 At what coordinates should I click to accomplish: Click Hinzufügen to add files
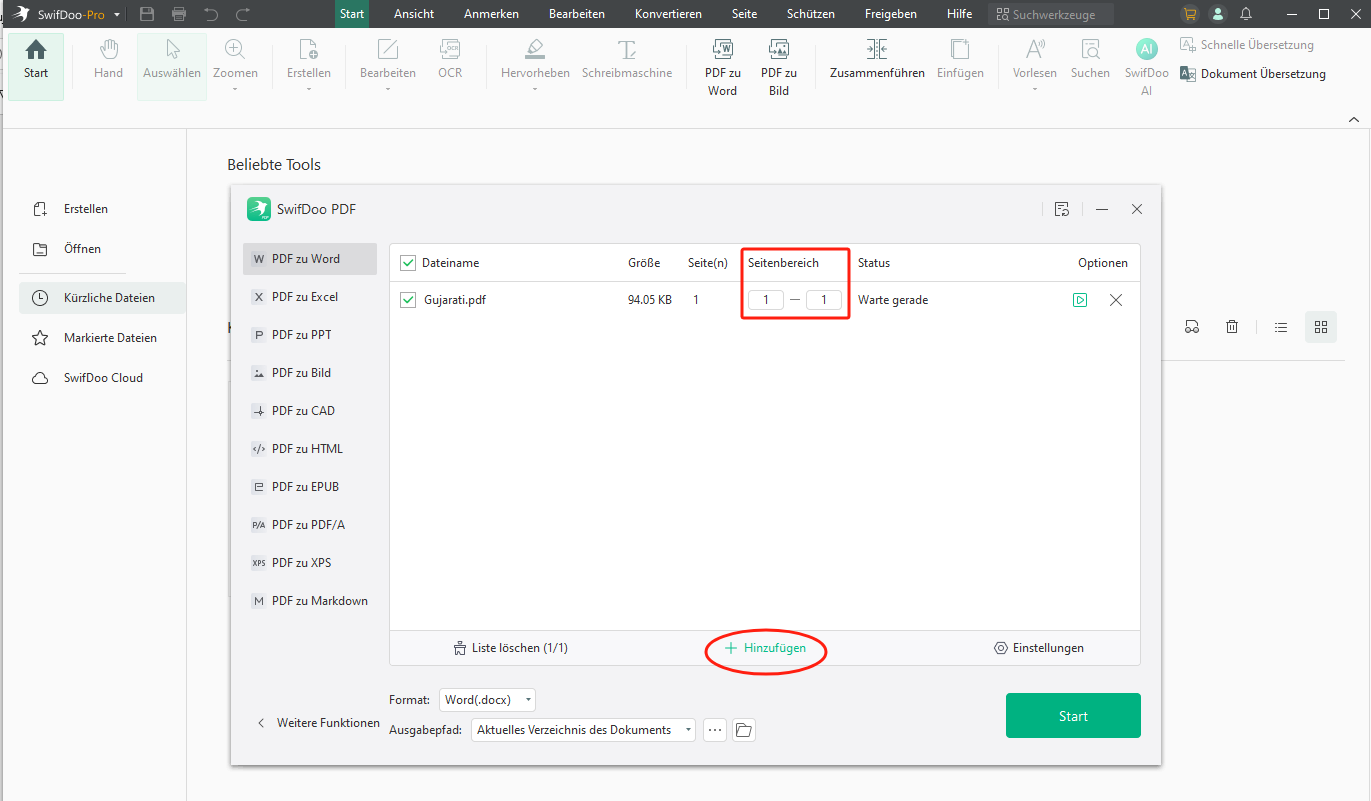[x=765, y=648]
